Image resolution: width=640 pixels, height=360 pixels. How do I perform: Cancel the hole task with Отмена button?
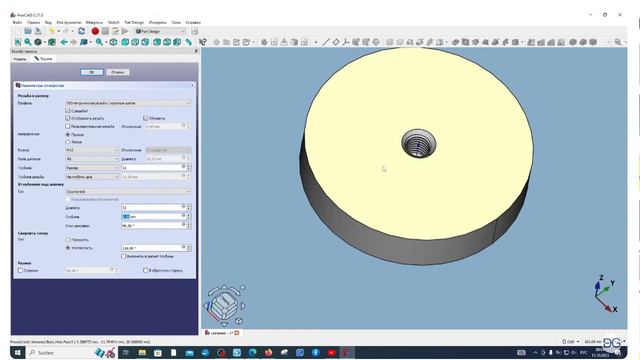click(118, 72)
